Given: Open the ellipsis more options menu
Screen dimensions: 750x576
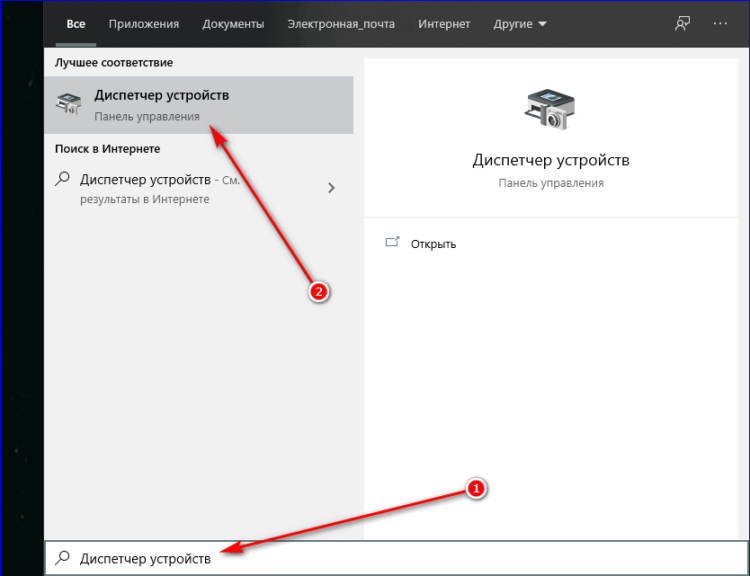Looking at the screenshot, I should tap(720, 23).
